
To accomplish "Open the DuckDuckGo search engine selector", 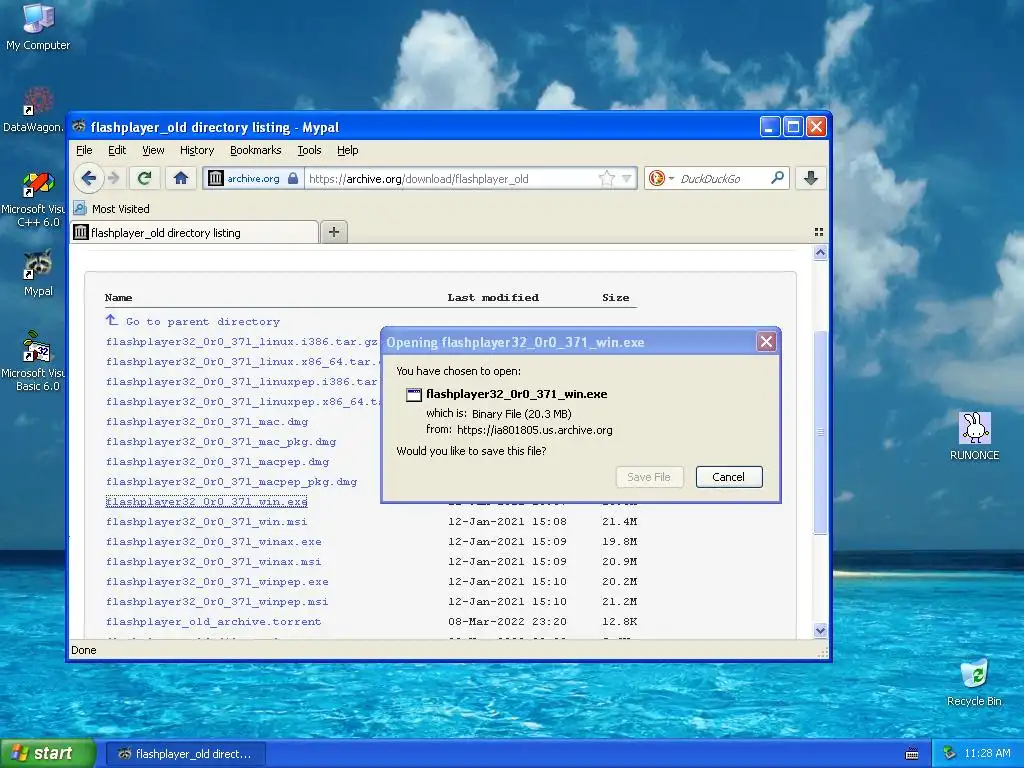I will [x=661, y=178].
